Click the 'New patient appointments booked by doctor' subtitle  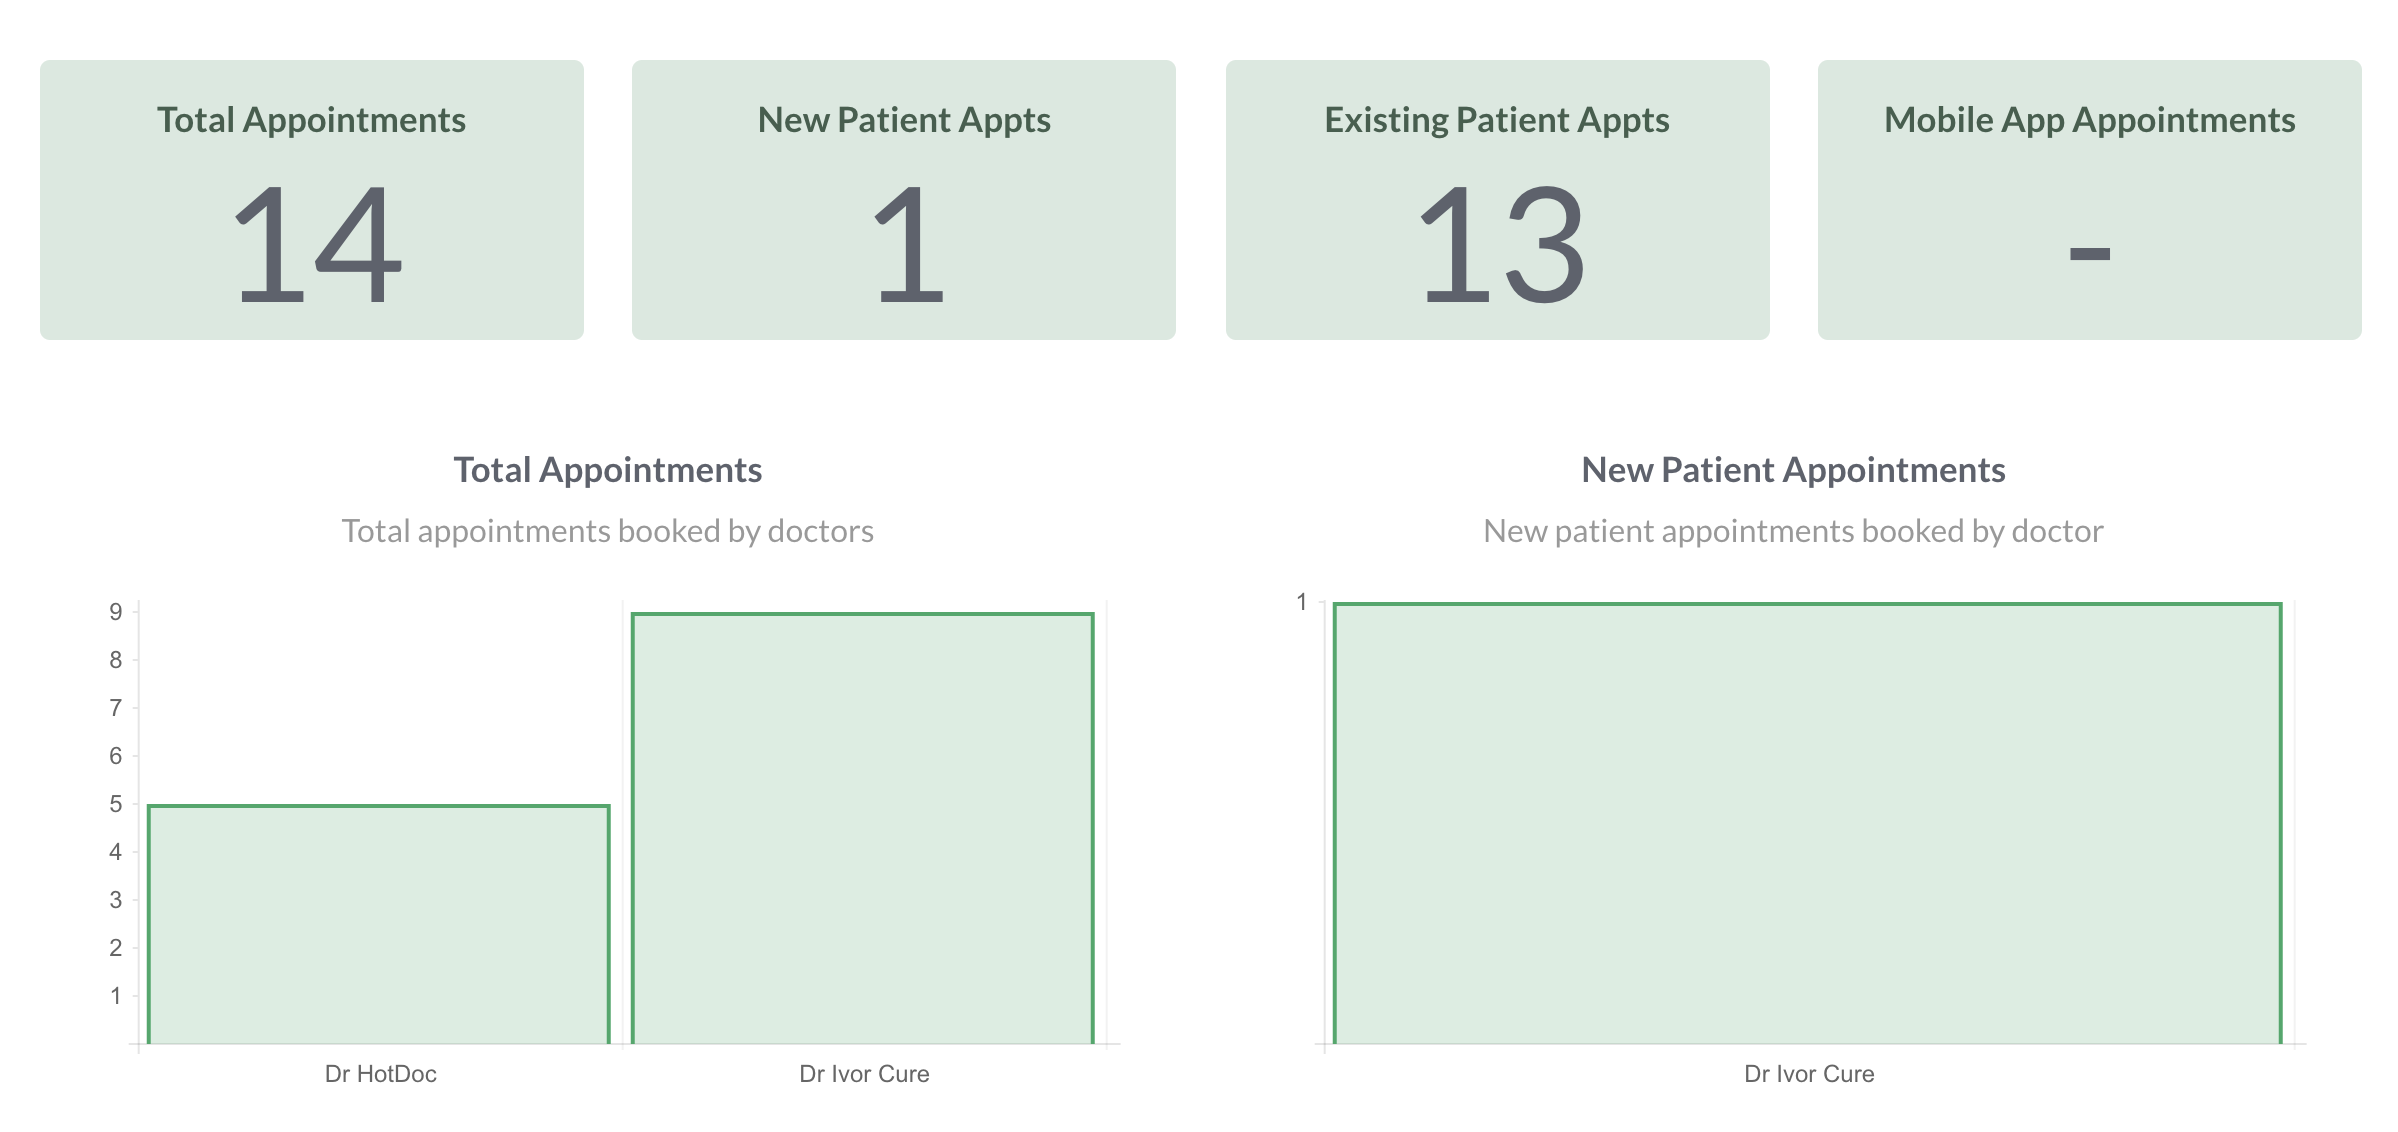(x=1793, y=531)
